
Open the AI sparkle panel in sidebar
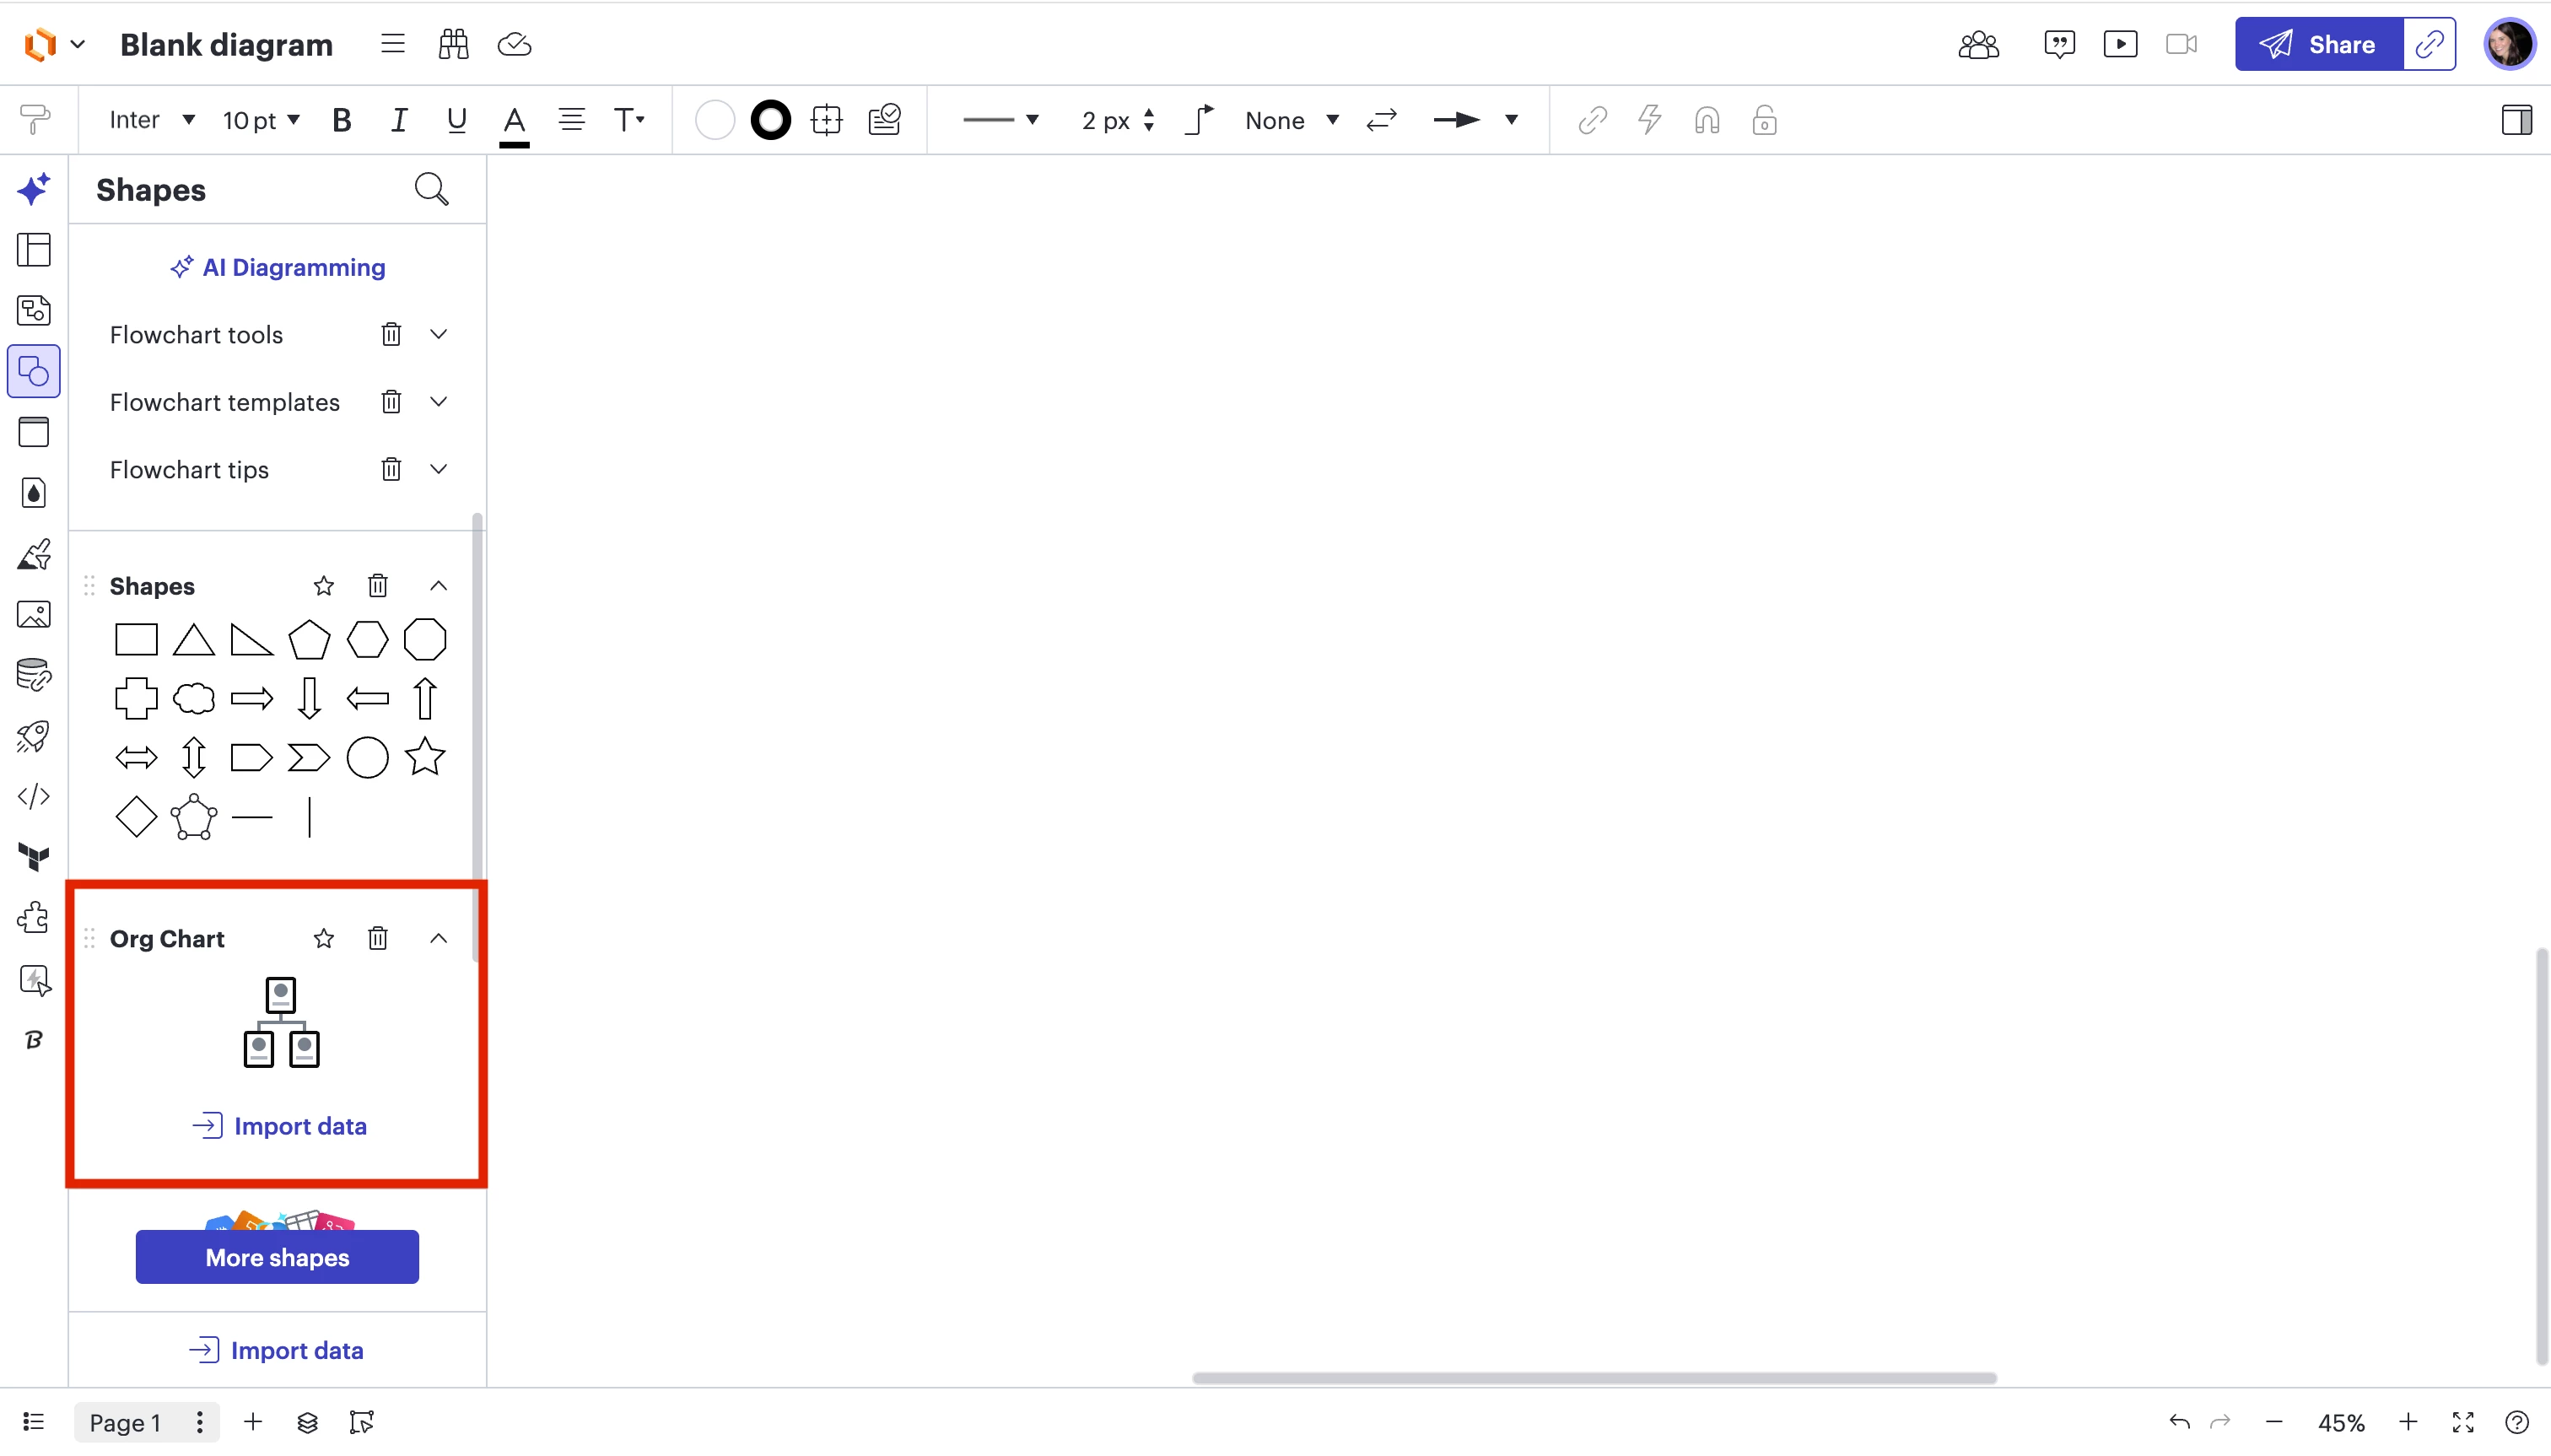(x=33, y=189)
